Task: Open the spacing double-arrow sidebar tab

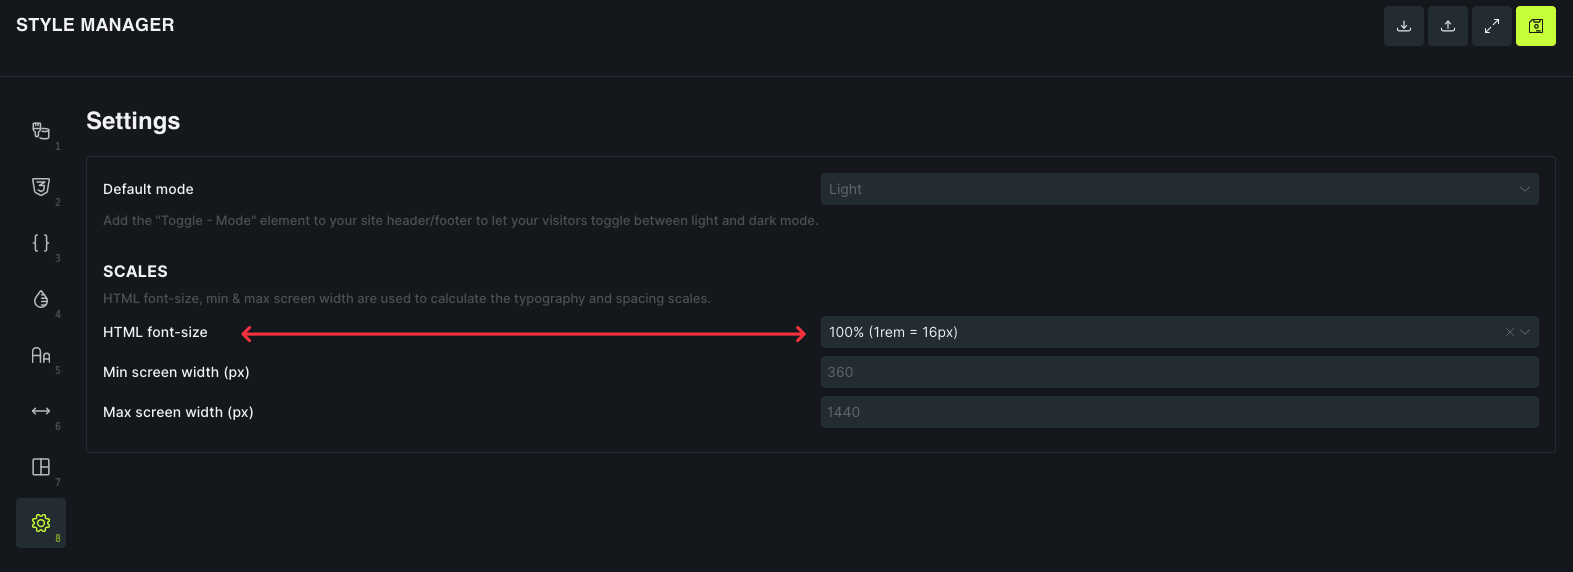Action: 41,411
